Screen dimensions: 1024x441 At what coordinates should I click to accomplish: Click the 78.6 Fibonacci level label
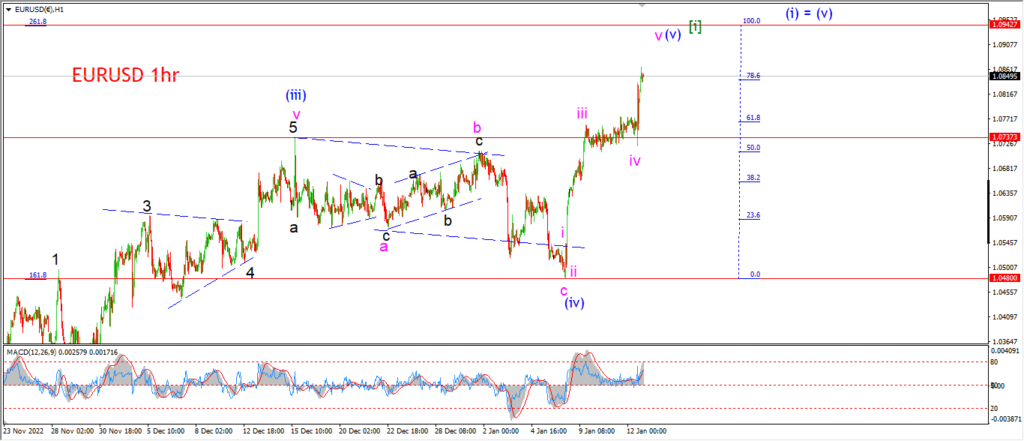click(x=753, y=76)
